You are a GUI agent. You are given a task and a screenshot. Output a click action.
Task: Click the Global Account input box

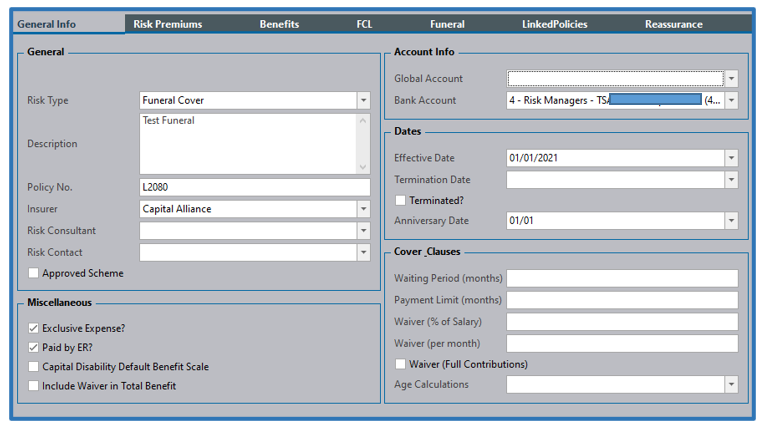point(615,78)
